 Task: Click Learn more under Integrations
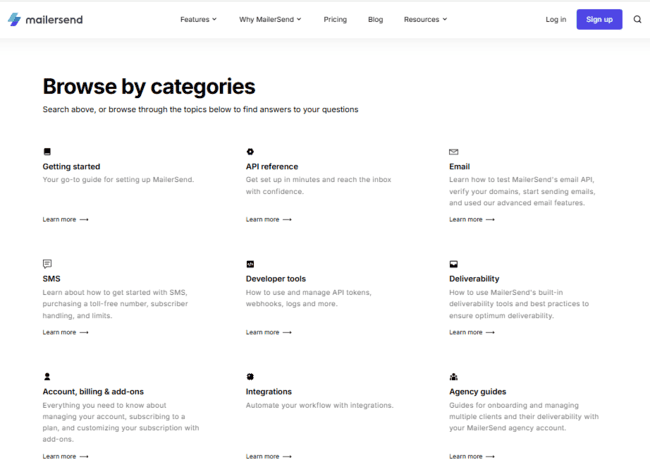pos(268,456)
